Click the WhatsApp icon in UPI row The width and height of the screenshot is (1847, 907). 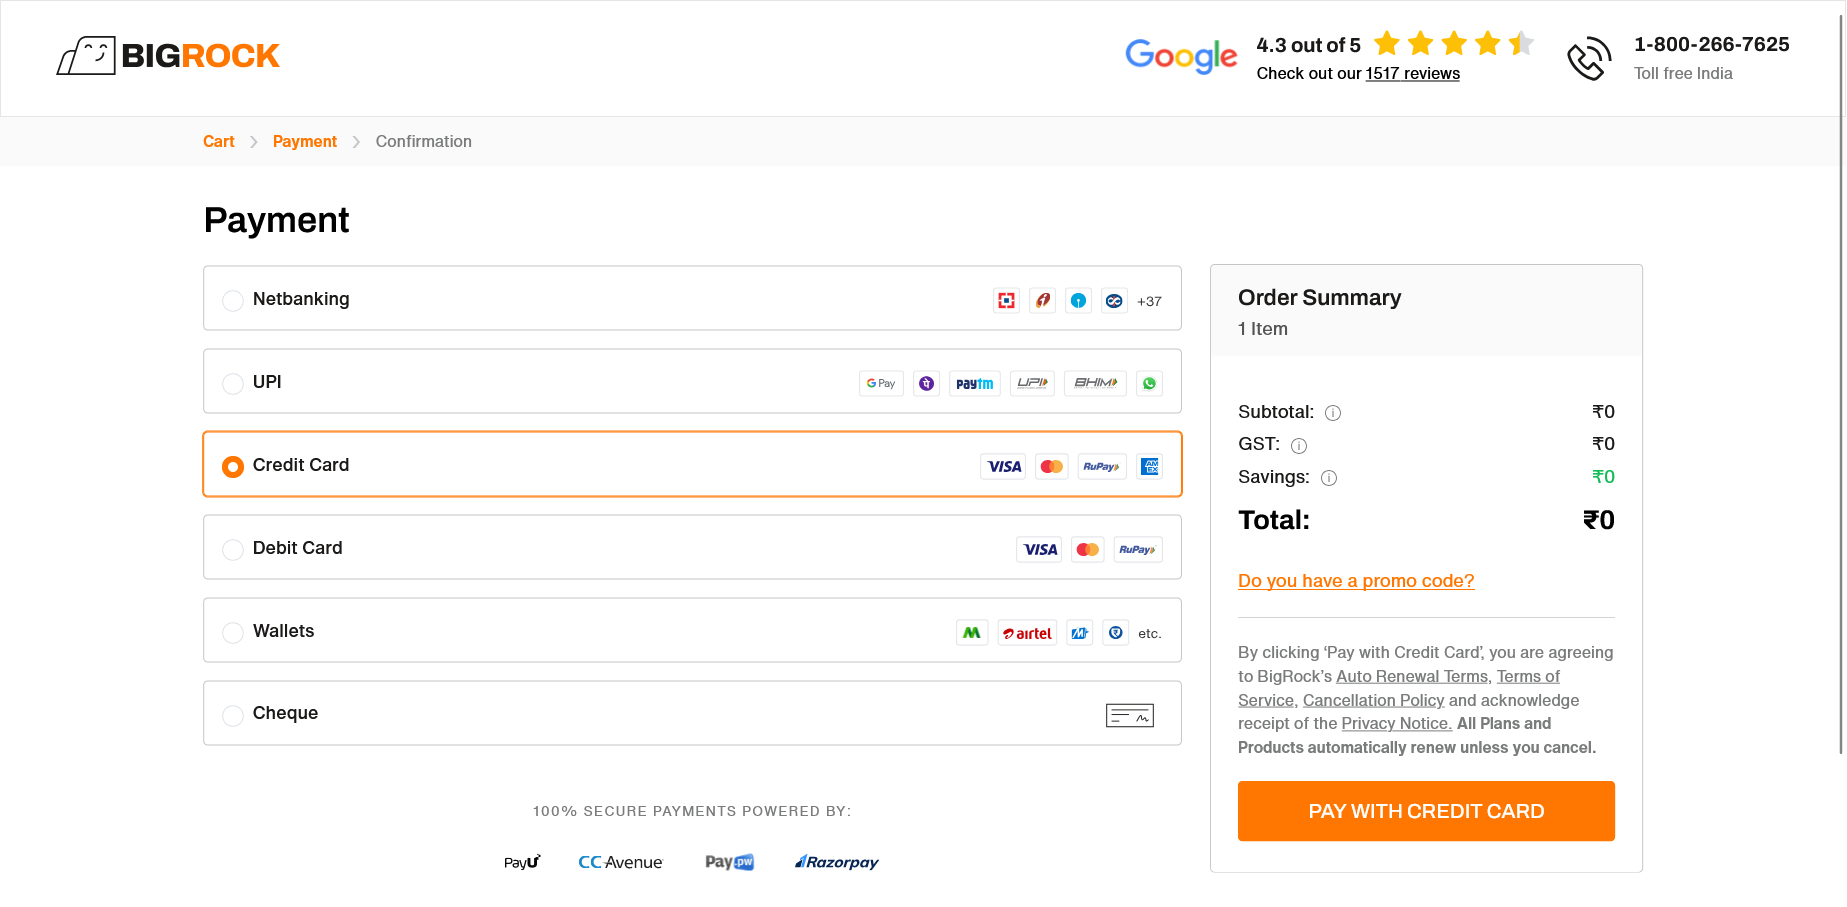[1150, 384]
